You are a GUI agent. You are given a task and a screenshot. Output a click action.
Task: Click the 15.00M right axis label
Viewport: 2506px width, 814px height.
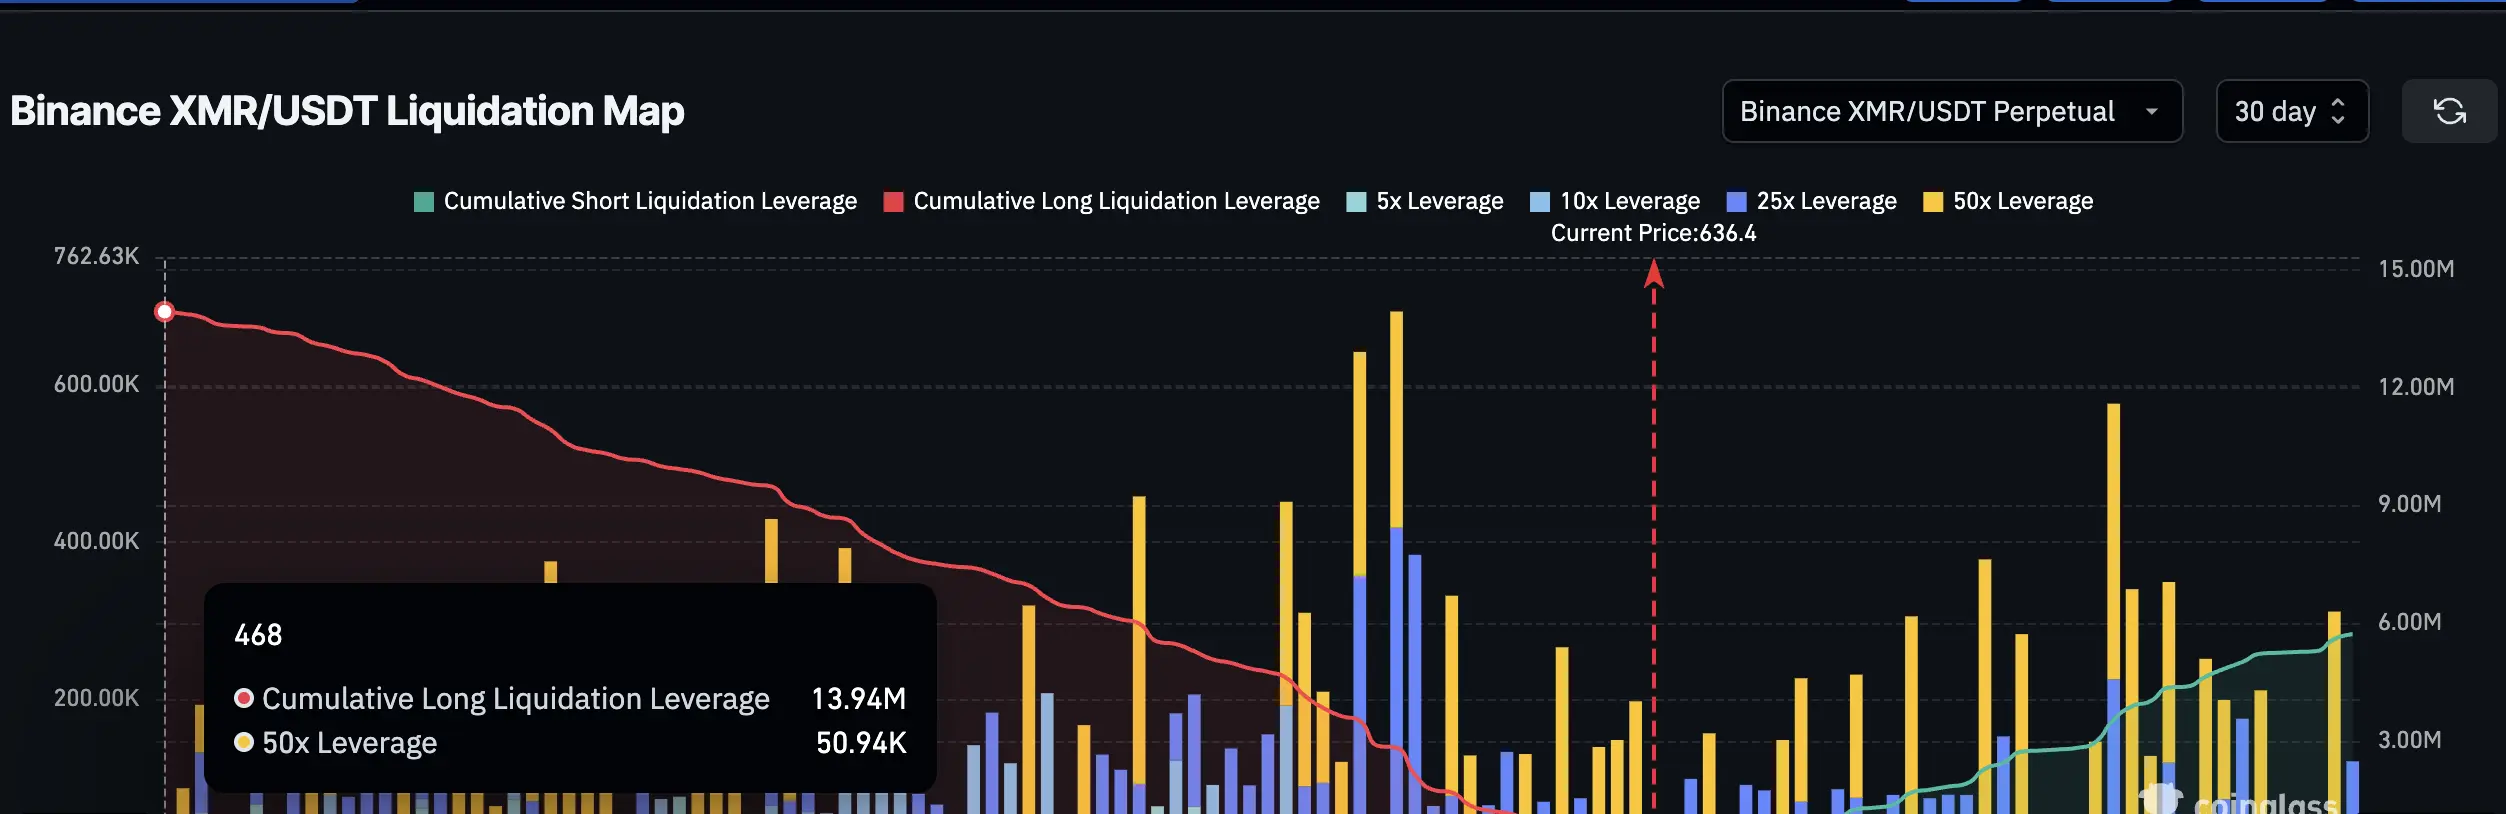coord(2416,269)
